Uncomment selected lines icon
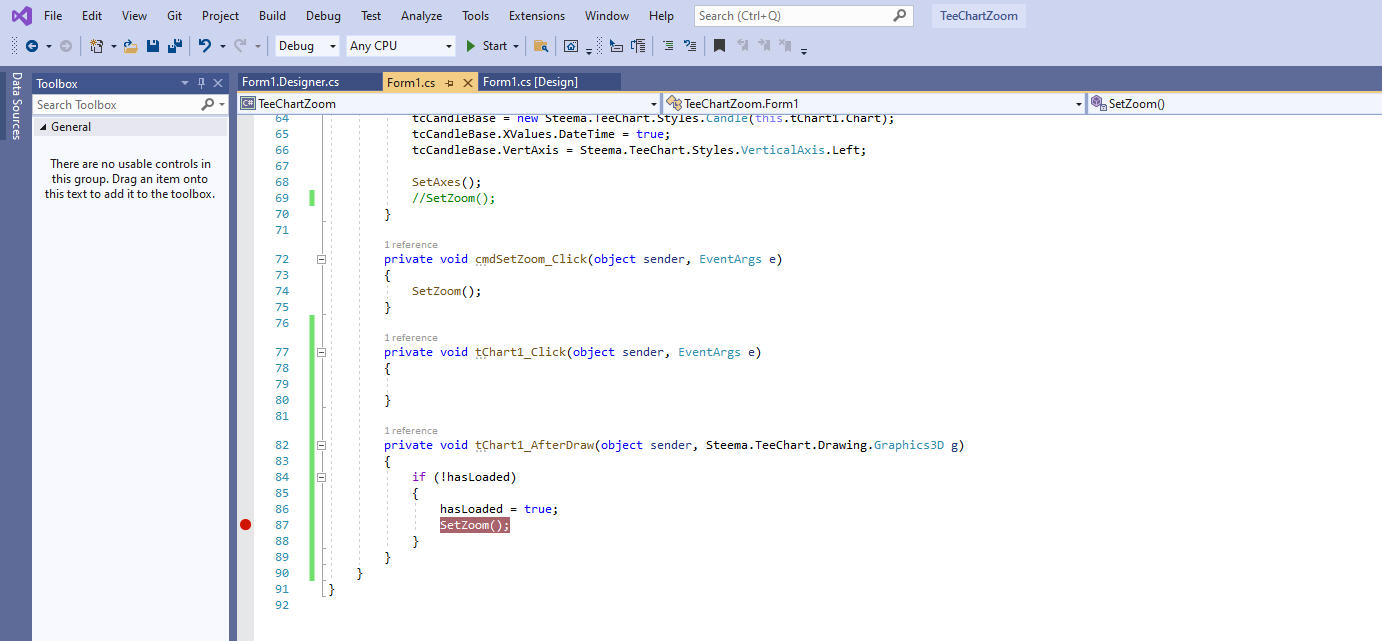This screenshot has height=641, width=1382. tap(691, 46)
